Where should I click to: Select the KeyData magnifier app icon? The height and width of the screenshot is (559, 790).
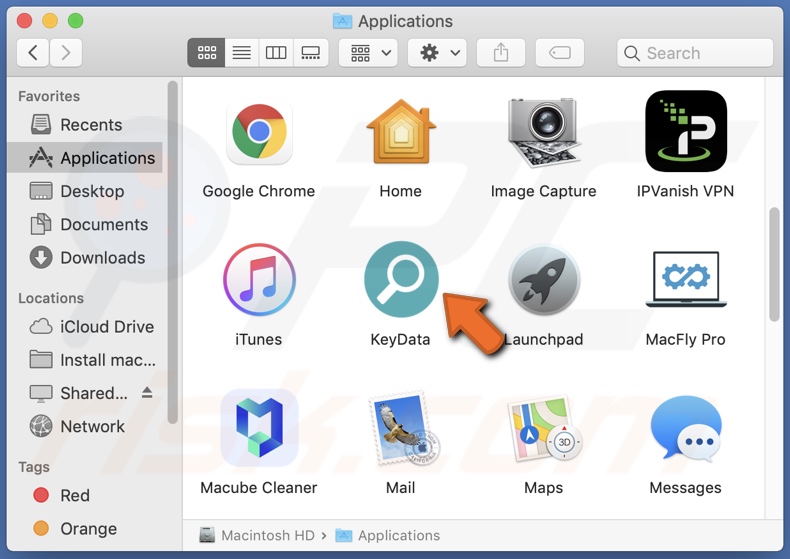pyautogui.click(x=401, y=280)
